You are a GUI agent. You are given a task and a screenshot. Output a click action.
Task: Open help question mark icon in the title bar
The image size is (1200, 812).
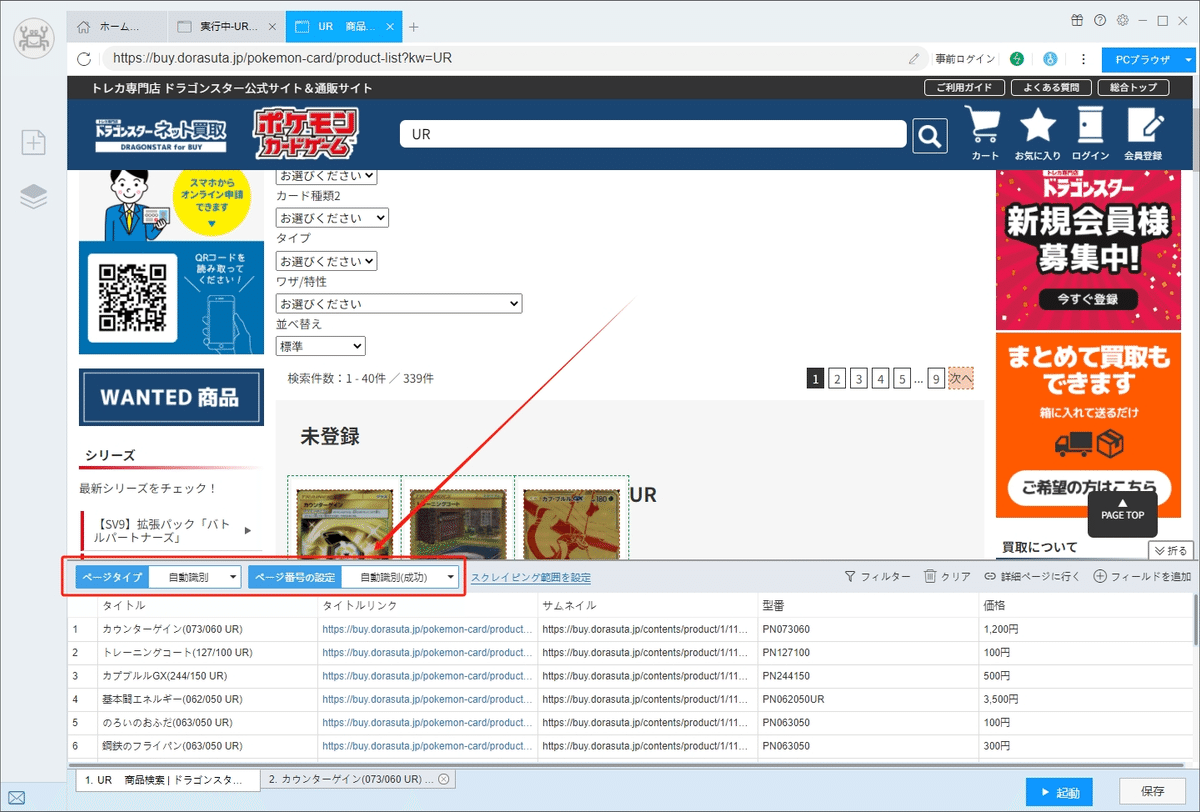tap(1100, 20)
